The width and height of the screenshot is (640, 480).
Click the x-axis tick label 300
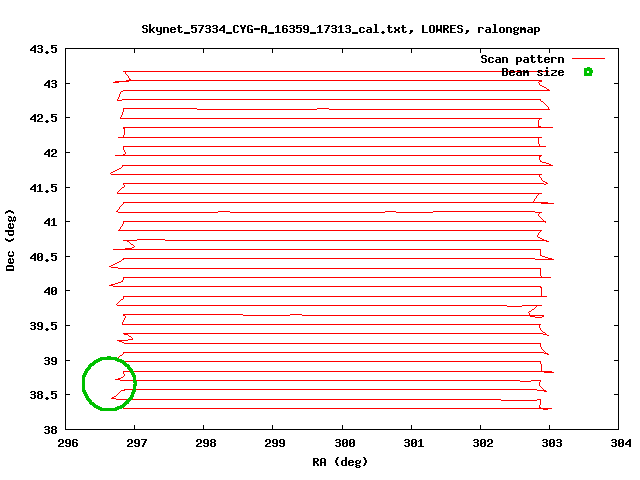tap(344, 443)
